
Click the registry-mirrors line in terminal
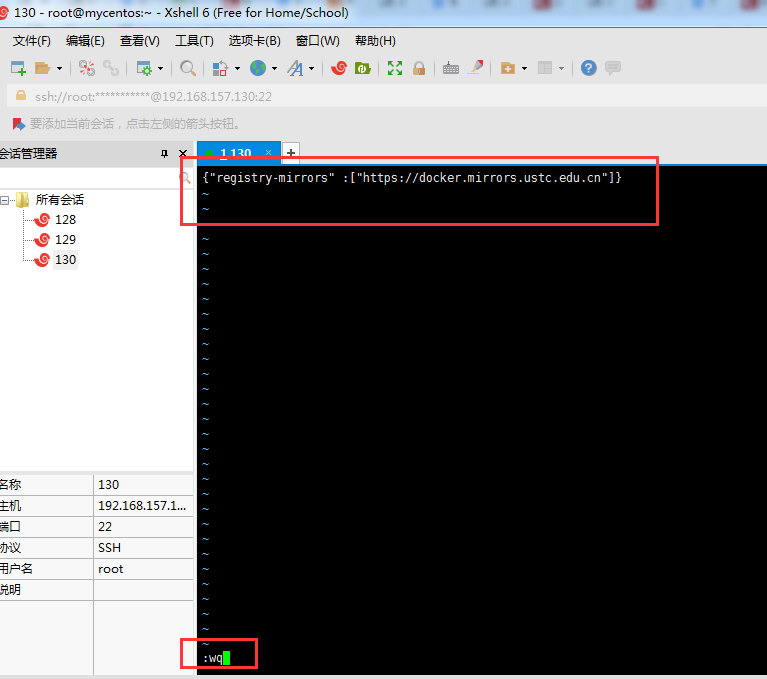pyautogui.click(x=412, y=178)
